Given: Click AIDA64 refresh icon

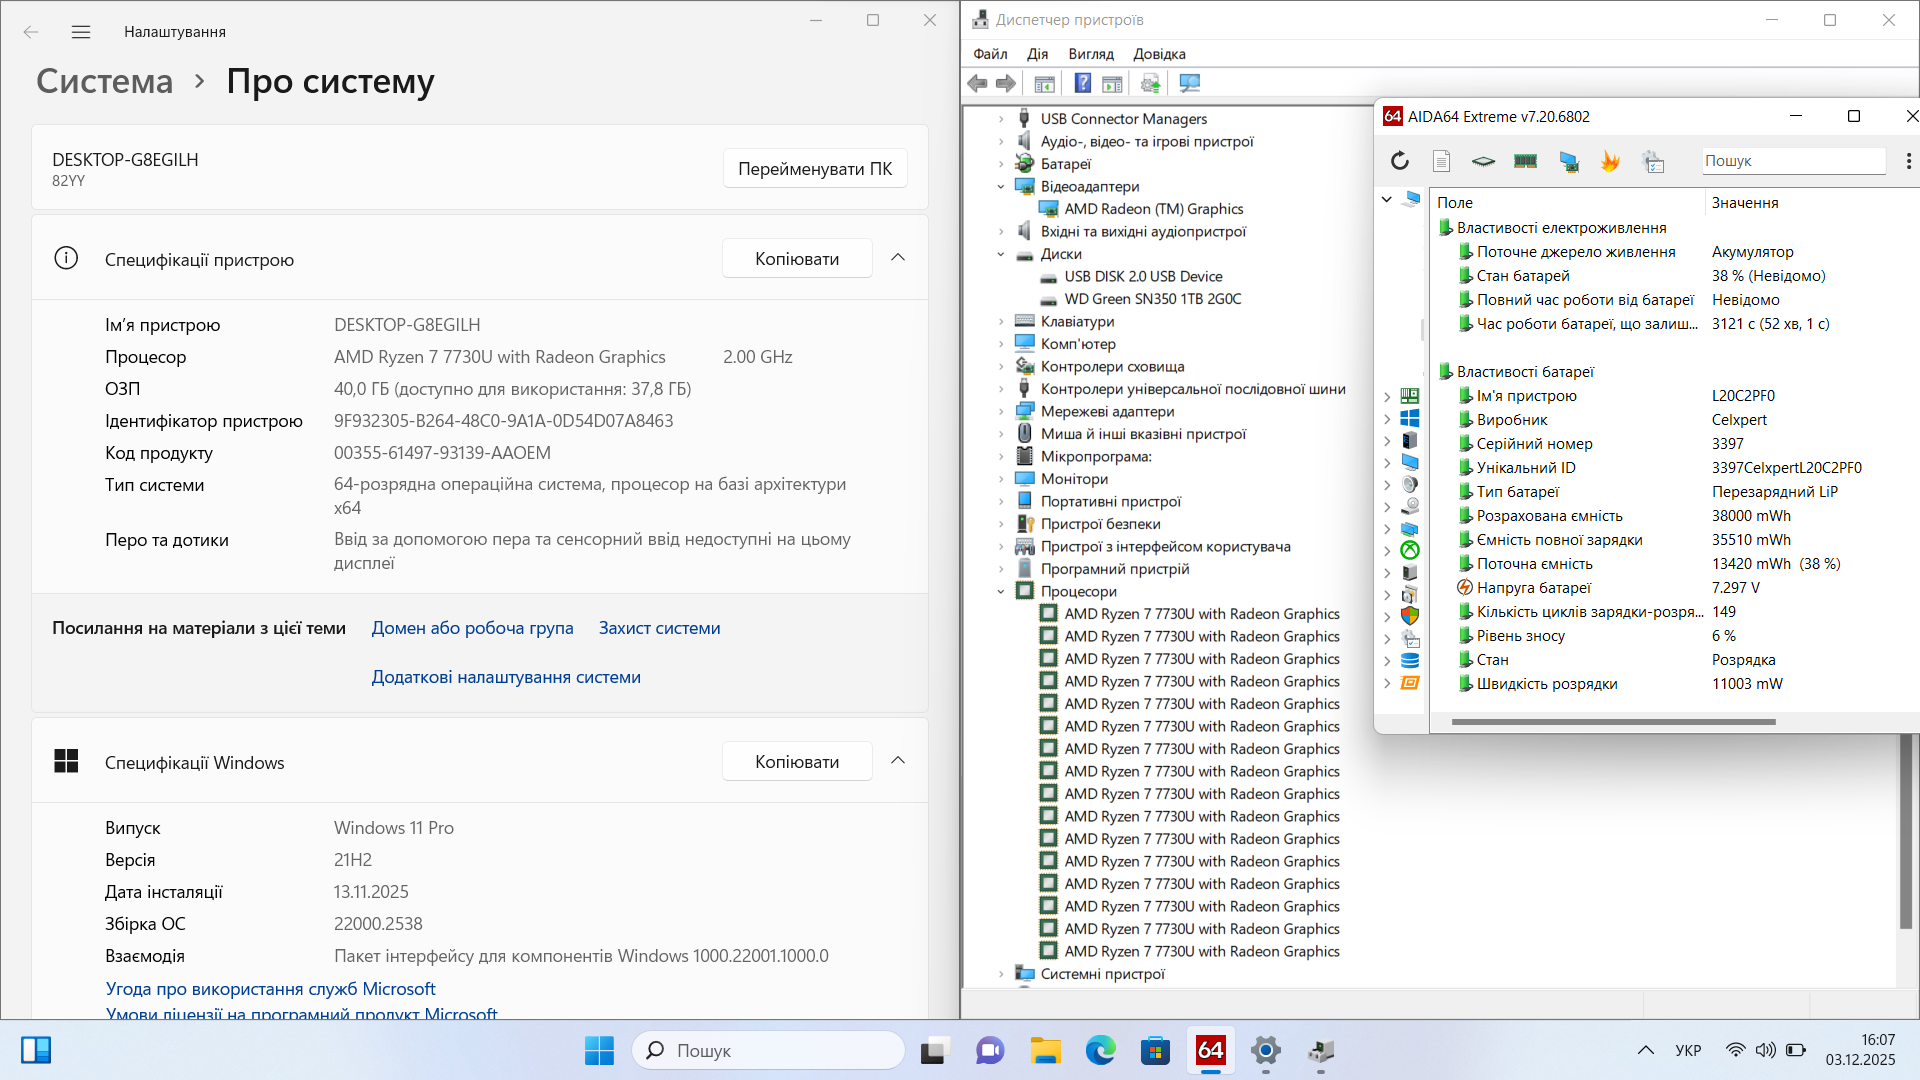Looking at the screenshot, I should (1399, 161).
